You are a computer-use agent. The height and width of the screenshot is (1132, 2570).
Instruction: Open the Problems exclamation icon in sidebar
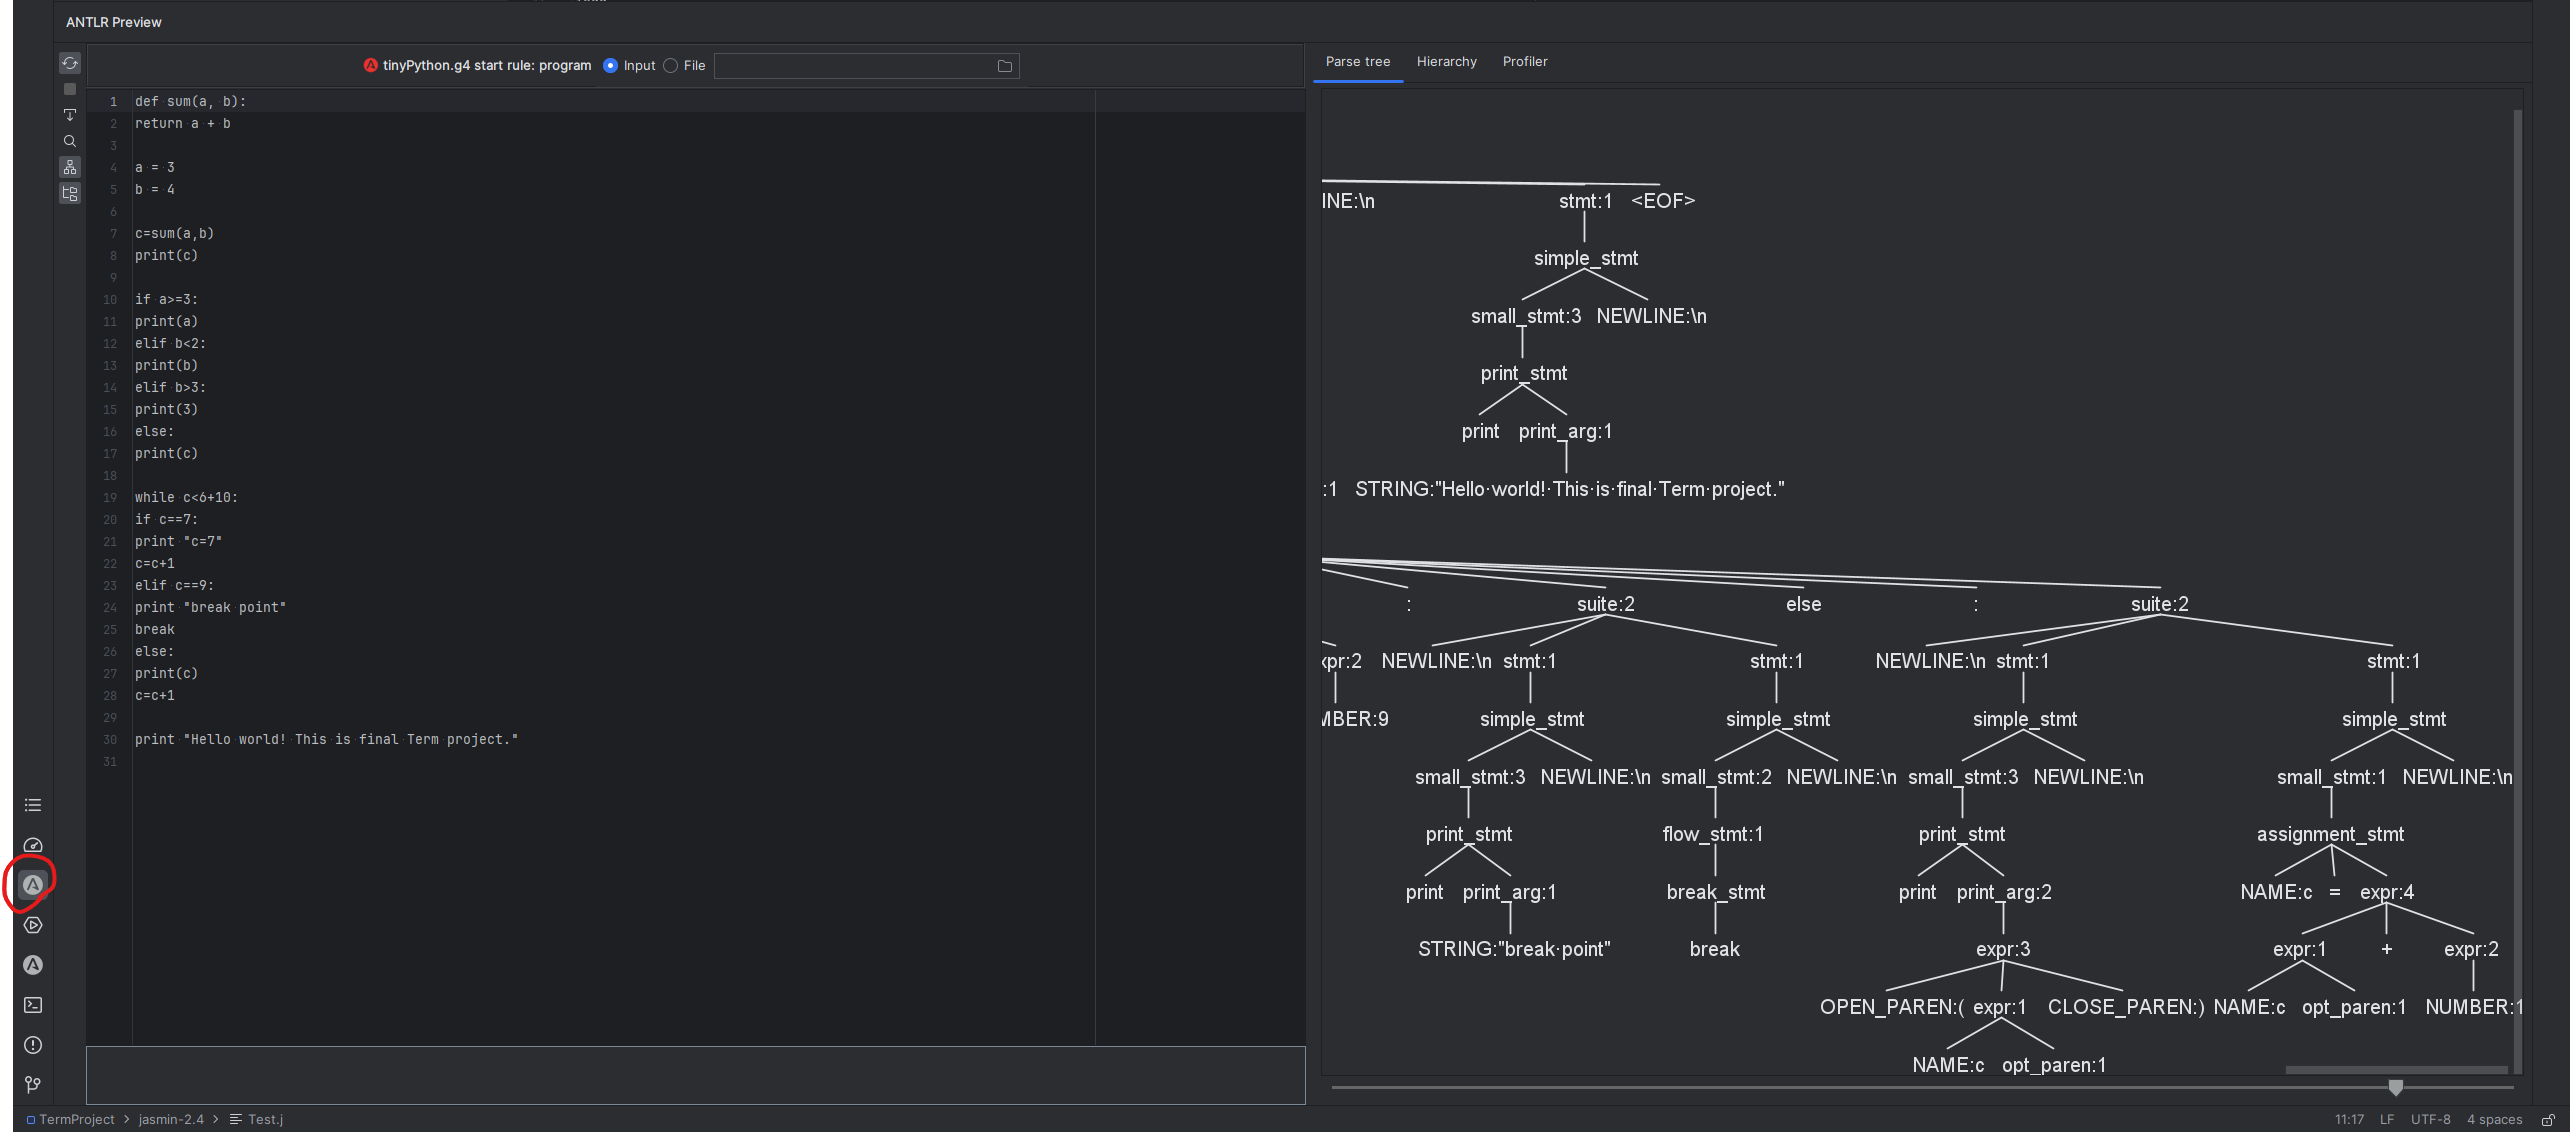(33, 1045)
